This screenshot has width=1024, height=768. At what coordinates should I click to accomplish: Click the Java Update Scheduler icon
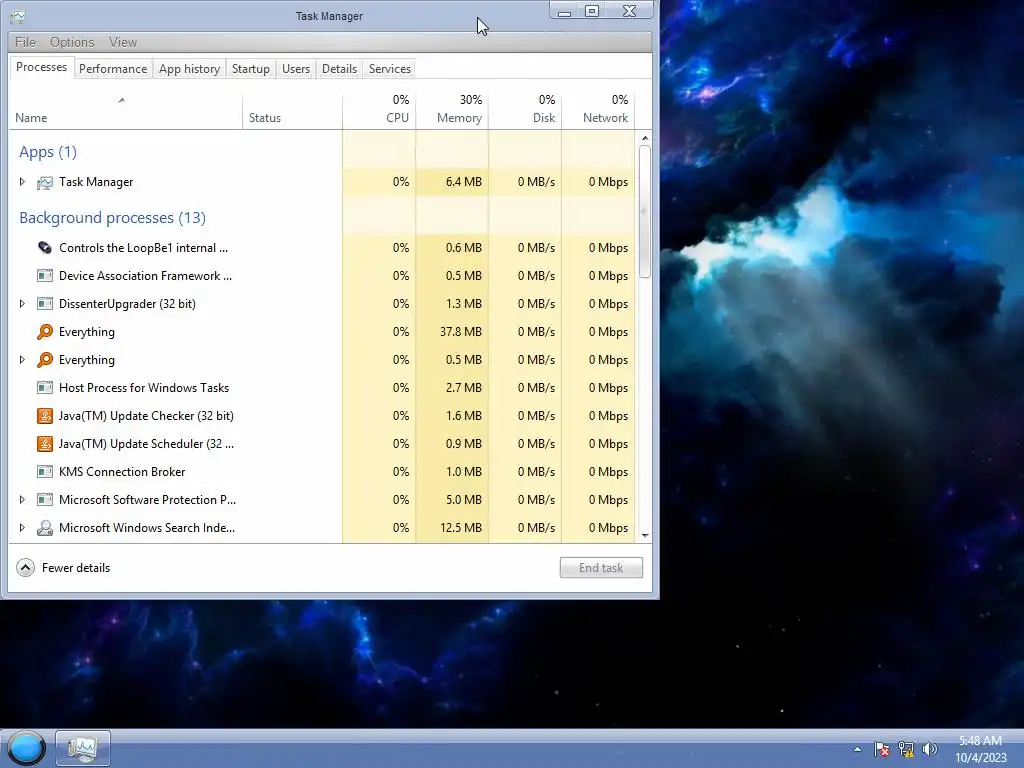[x=44, y=444]
